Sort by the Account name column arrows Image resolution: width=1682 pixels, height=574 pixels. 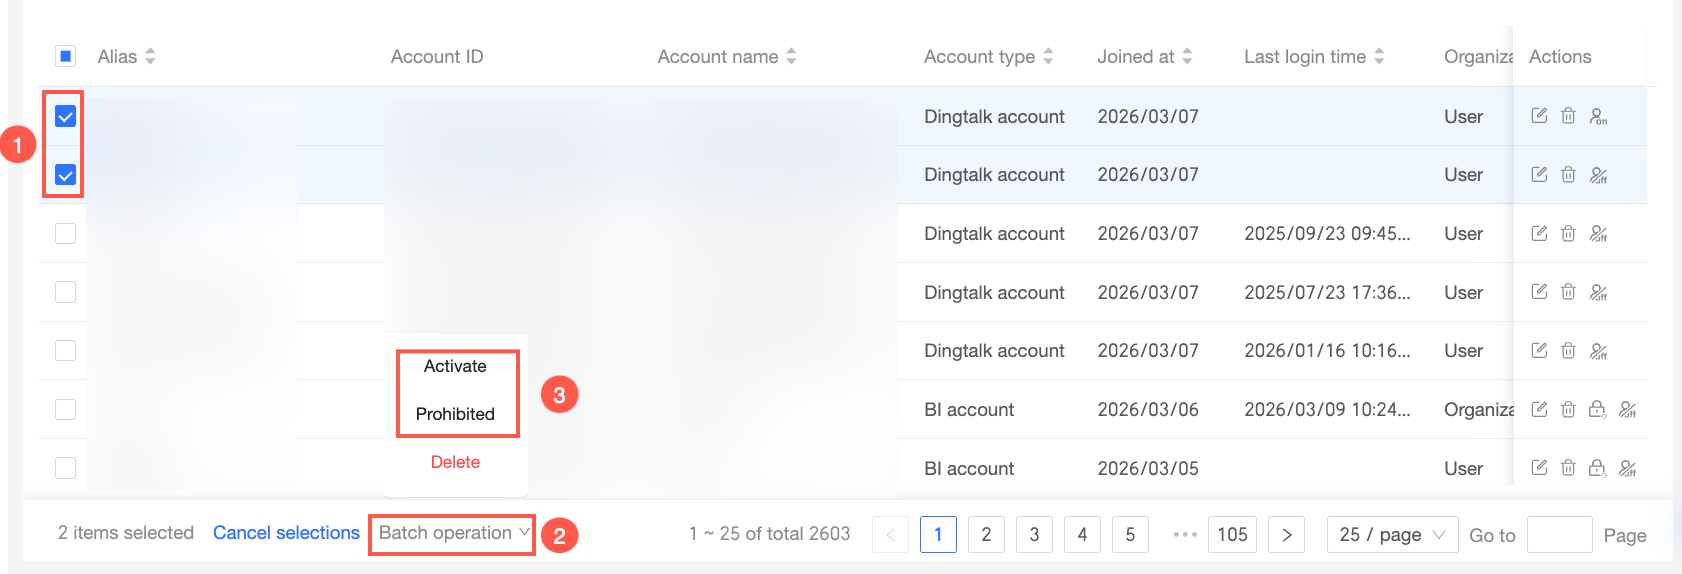(x=791, y=57)
